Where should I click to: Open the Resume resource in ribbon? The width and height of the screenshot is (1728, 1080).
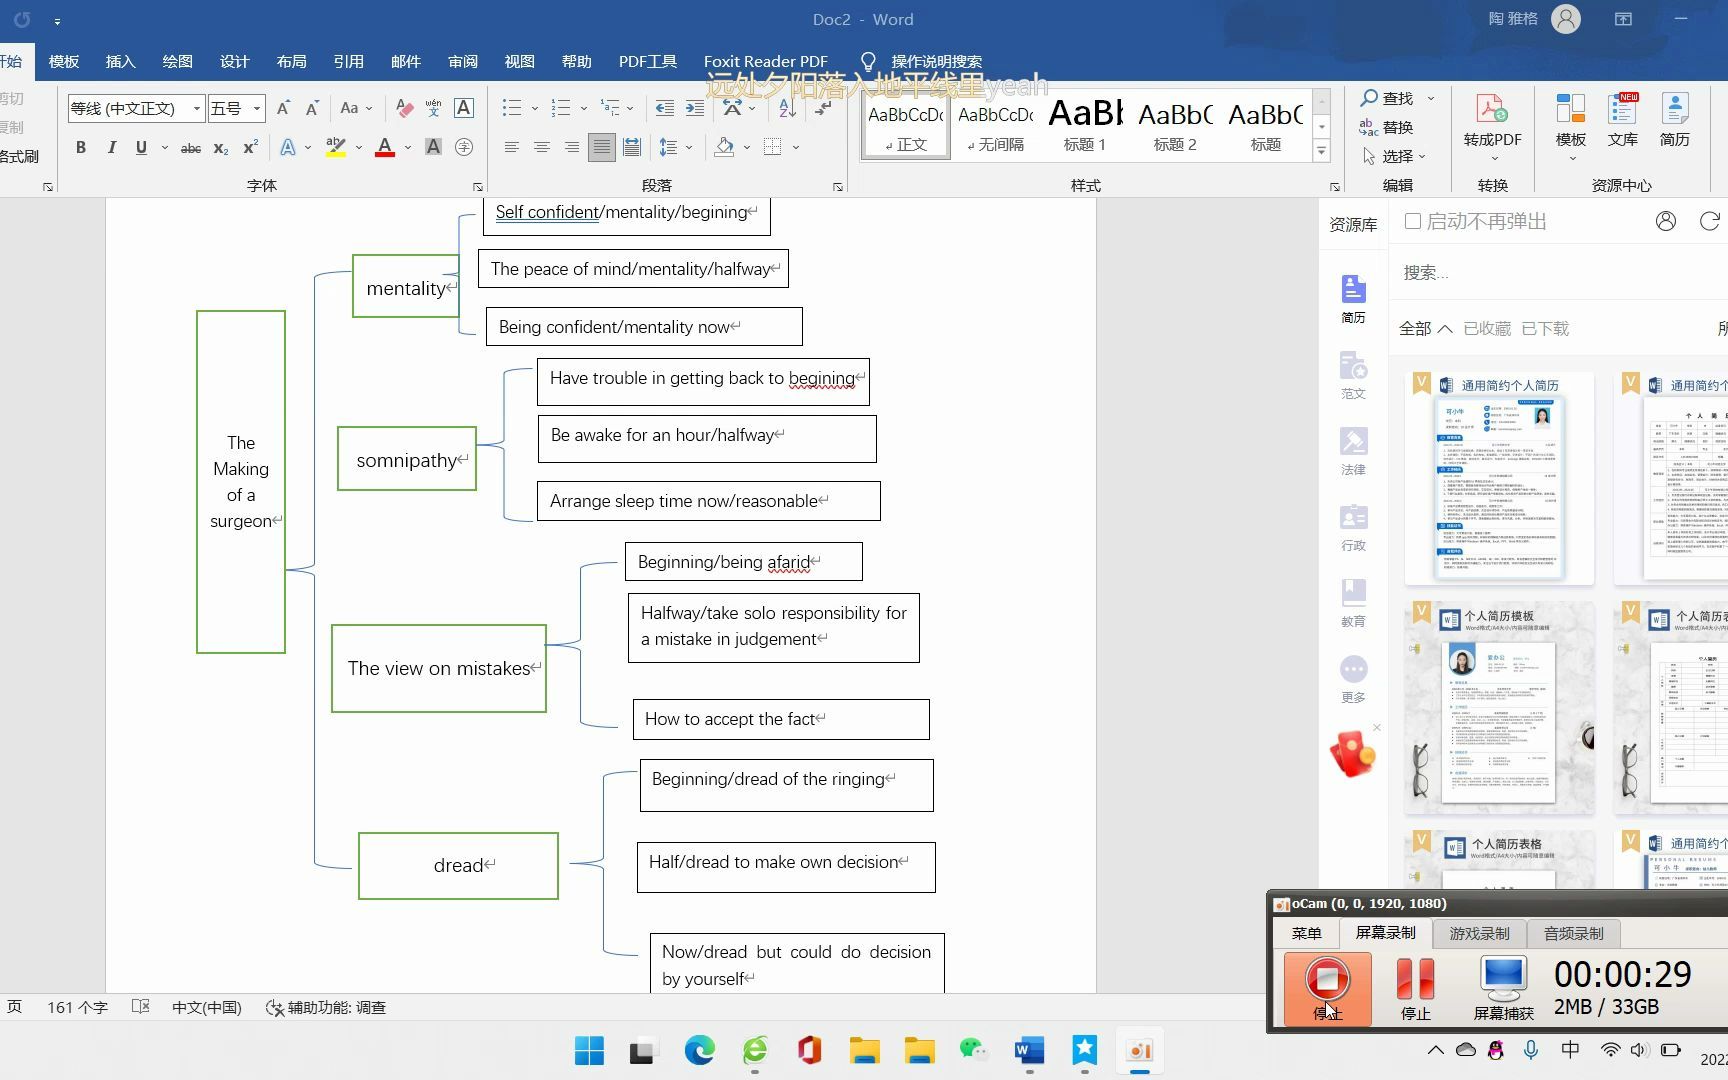1674,120
